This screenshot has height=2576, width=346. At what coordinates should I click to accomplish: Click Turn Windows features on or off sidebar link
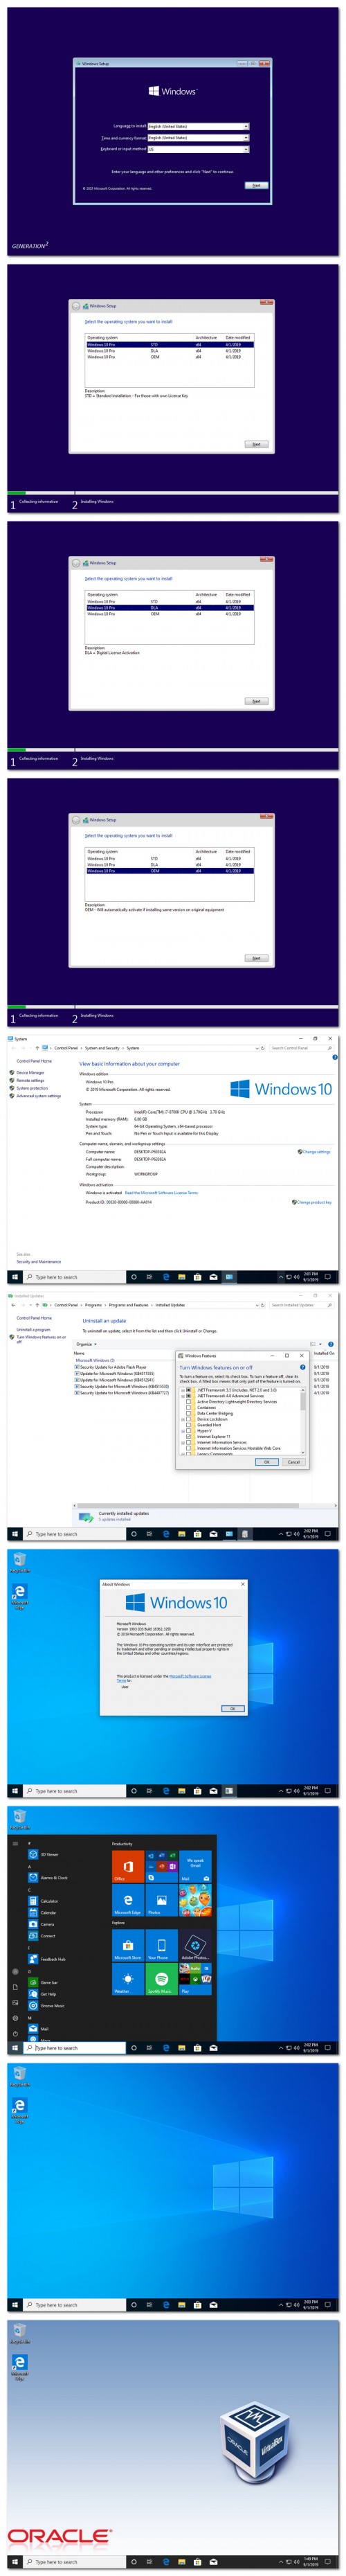click(x=41, y=1340)
